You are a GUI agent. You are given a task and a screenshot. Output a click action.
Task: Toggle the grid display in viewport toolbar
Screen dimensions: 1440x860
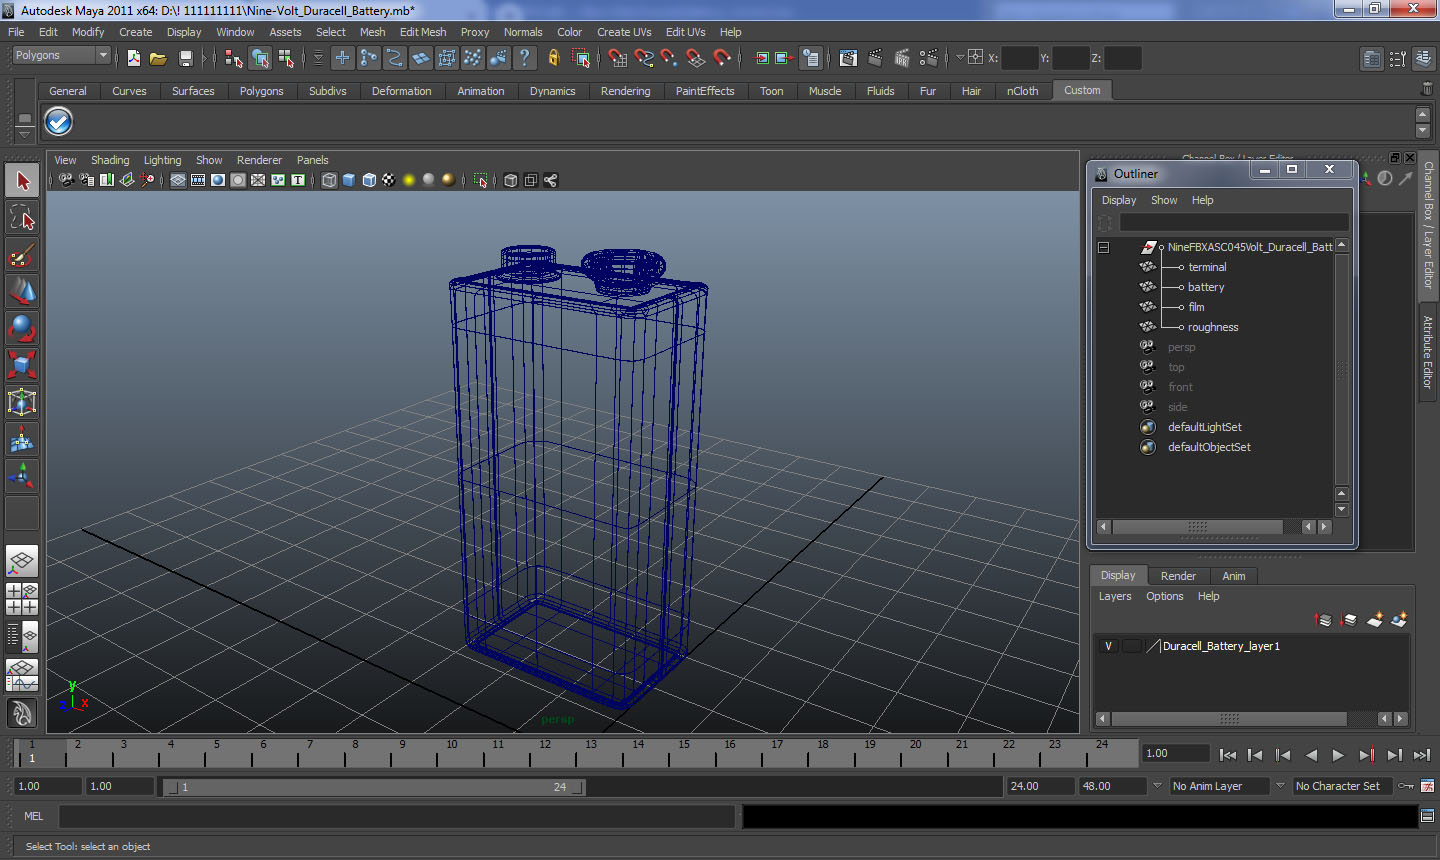[x=177, y=180]
